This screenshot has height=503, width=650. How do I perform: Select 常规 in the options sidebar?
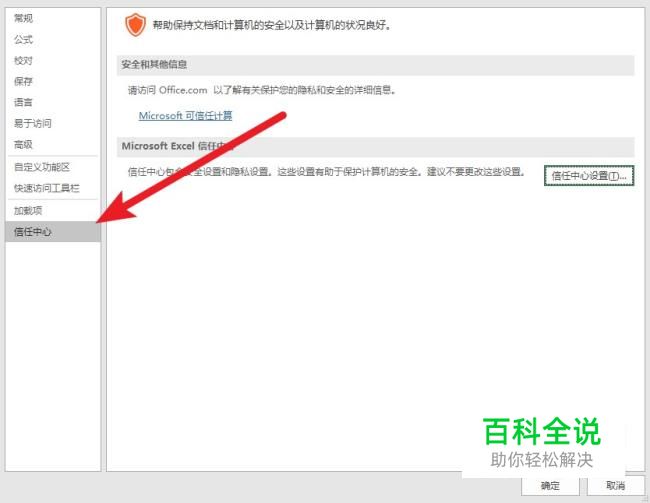pos(52,18)
